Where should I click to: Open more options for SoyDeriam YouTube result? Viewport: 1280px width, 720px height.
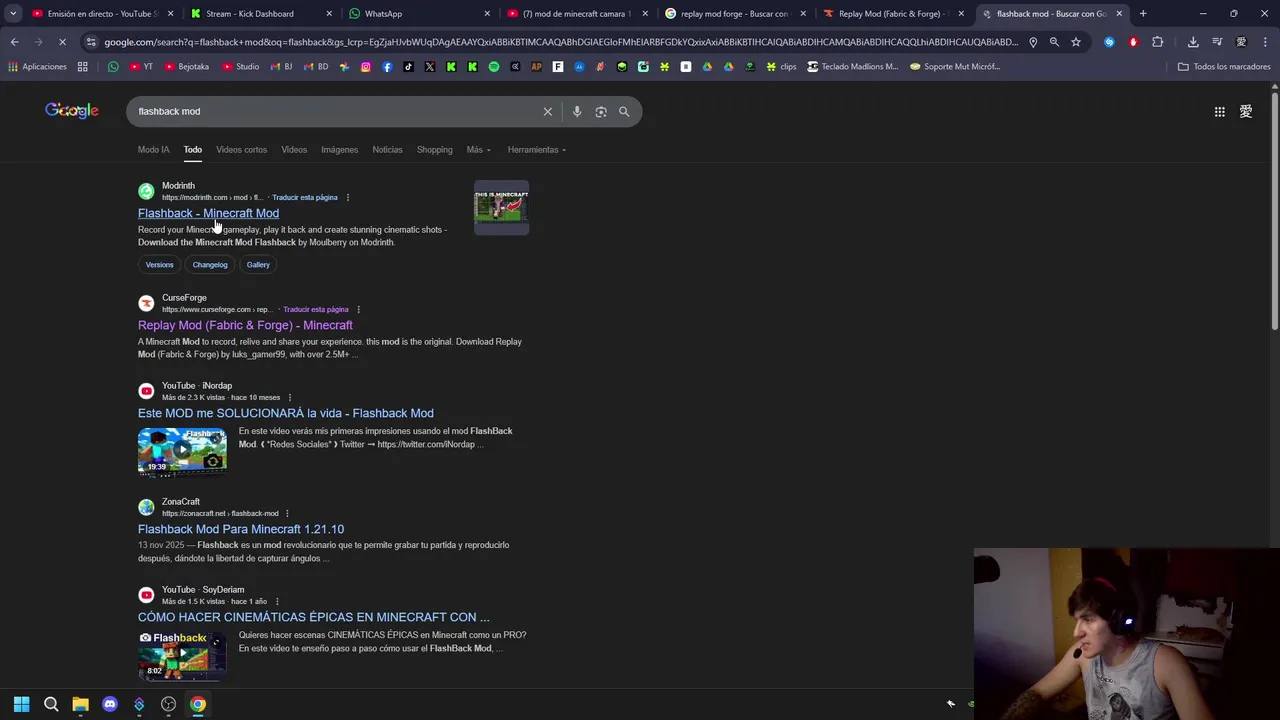point(277,602)
